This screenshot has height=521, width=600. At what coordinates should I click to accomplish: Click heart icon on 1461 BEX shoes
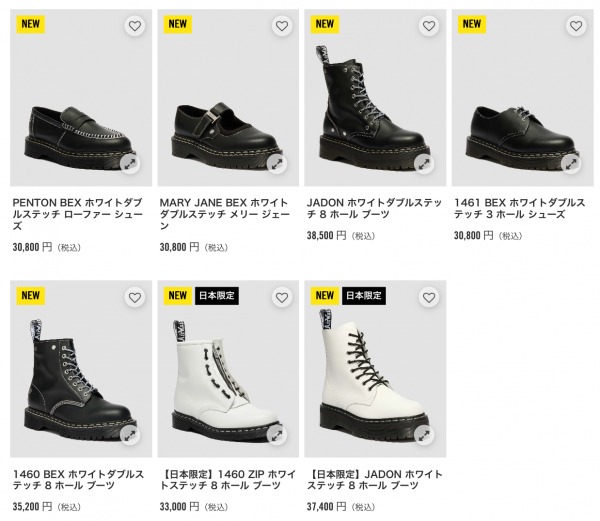coord(575,26)
